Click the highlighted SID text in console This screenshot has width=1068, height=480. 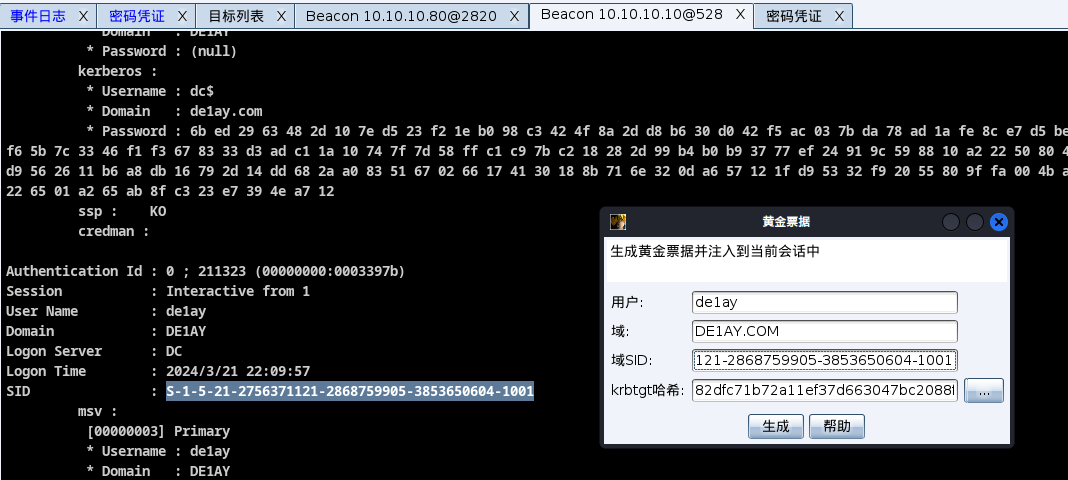click(x=350, y=391)
